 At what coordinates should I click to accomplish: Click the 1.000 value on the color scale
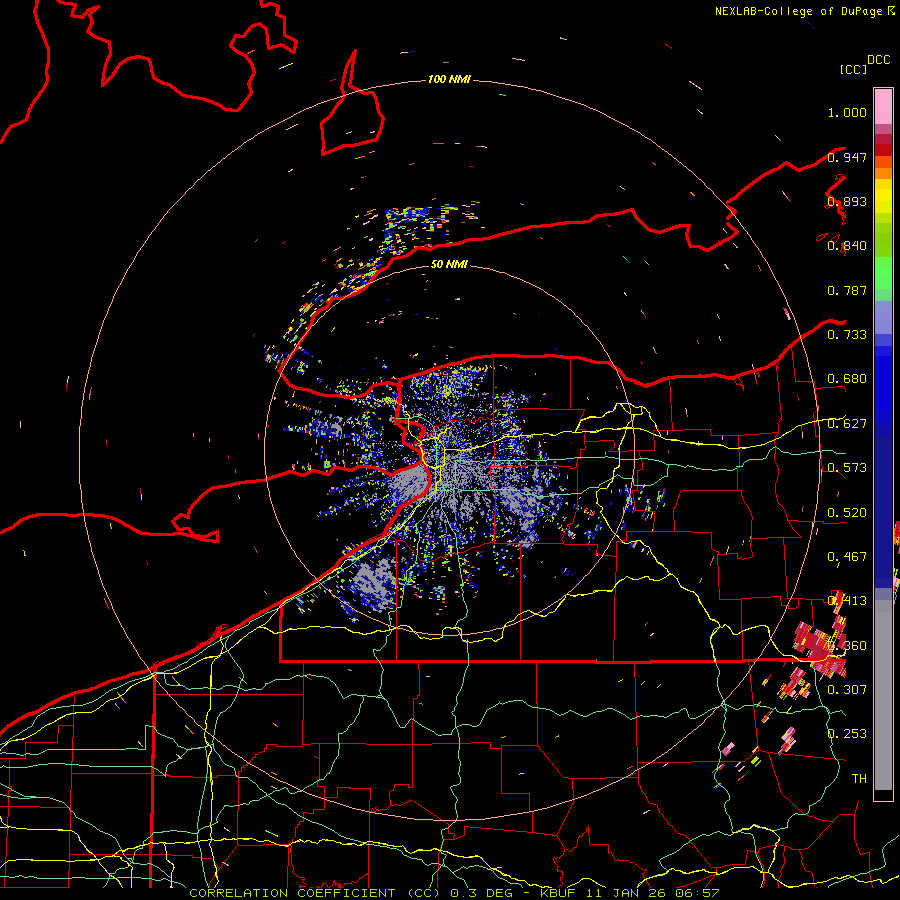[847, 112]
